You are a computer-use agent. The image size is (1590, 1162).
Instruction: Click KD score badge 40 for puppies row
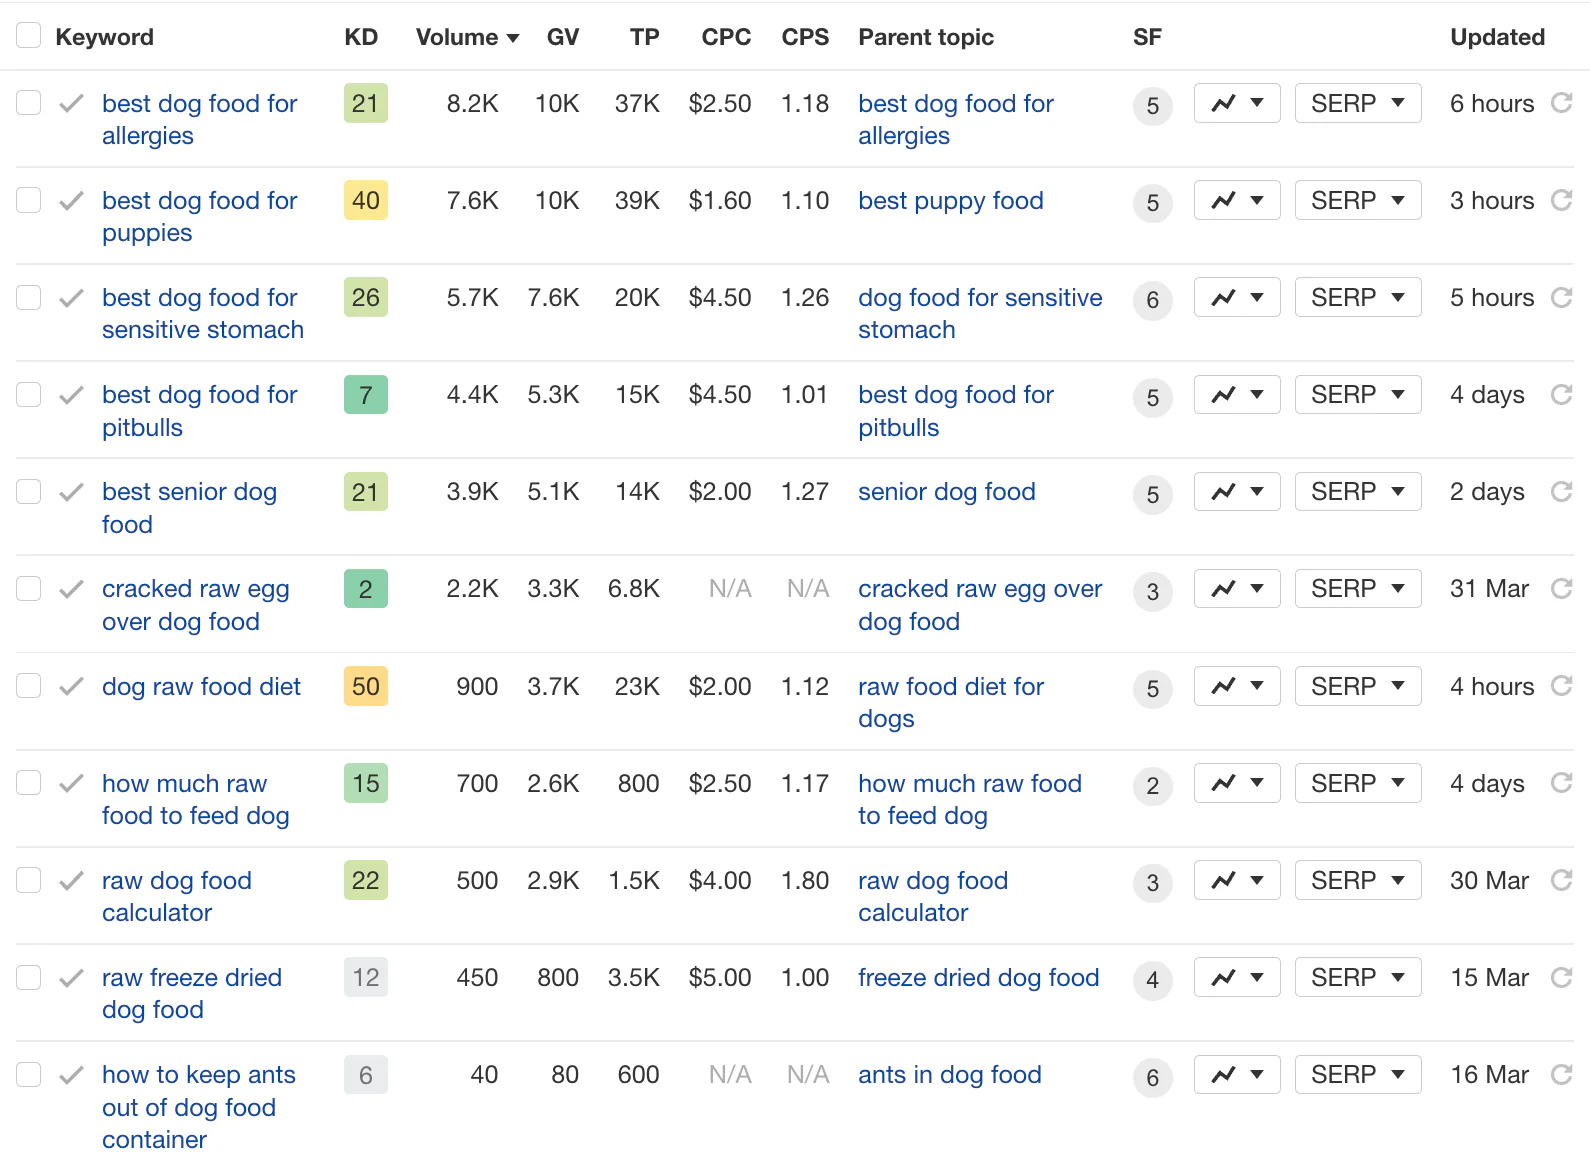pos(365,200)
